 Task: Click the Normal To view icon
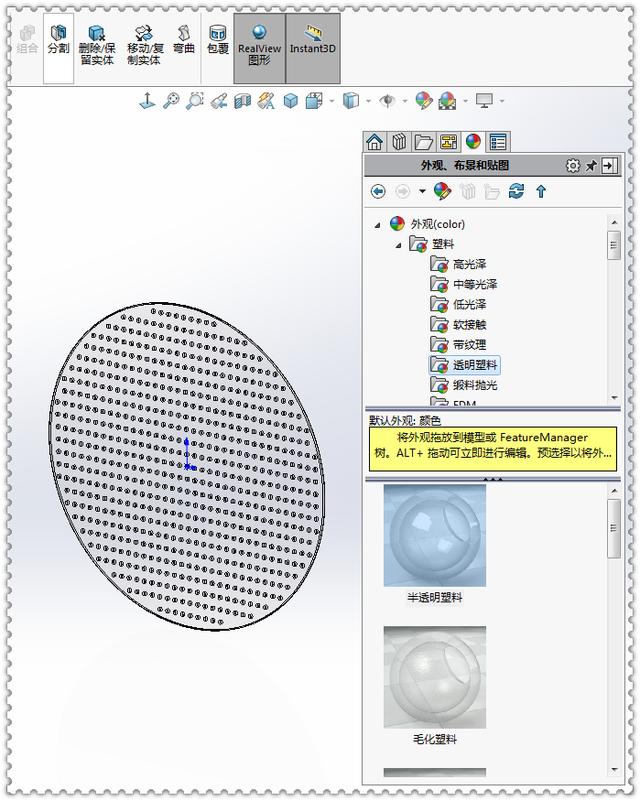(147, 101)
